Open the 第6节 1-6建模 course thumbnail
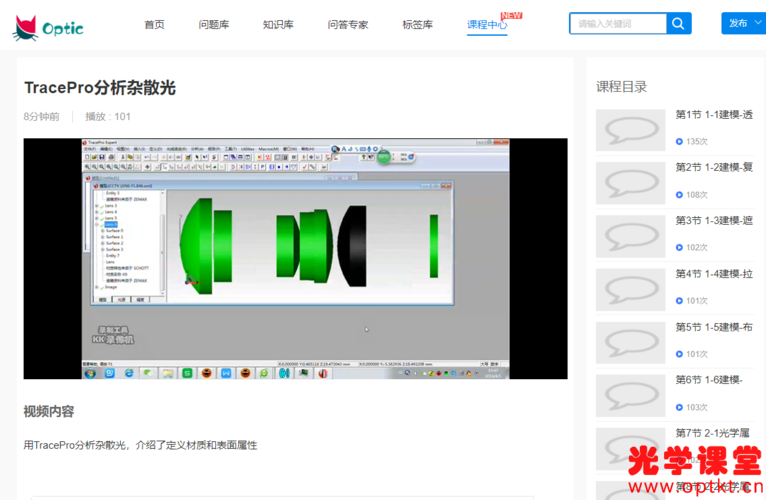This screenshot has width=766, height=500. (630, 395)
